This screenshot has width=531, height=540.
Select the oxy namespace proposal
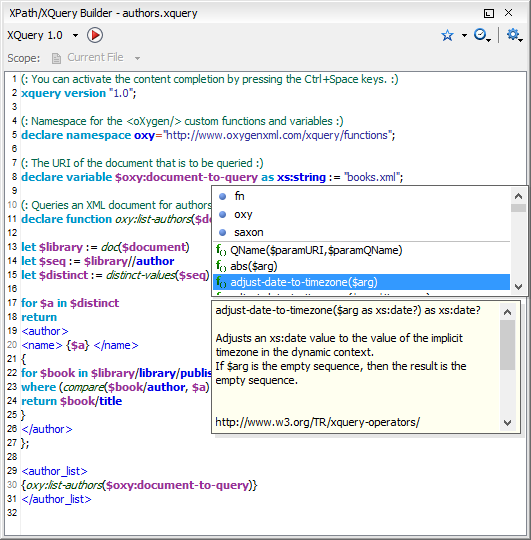(x=362, y=214)
